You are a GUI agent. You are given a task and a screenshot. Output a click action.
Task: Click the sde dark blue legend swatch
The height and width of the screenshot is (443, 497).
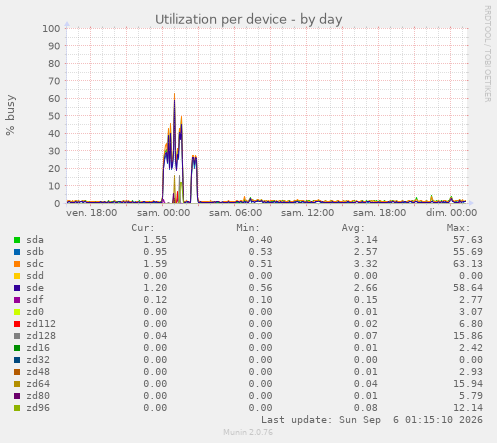pyautogui.click(x=17, y=288)
